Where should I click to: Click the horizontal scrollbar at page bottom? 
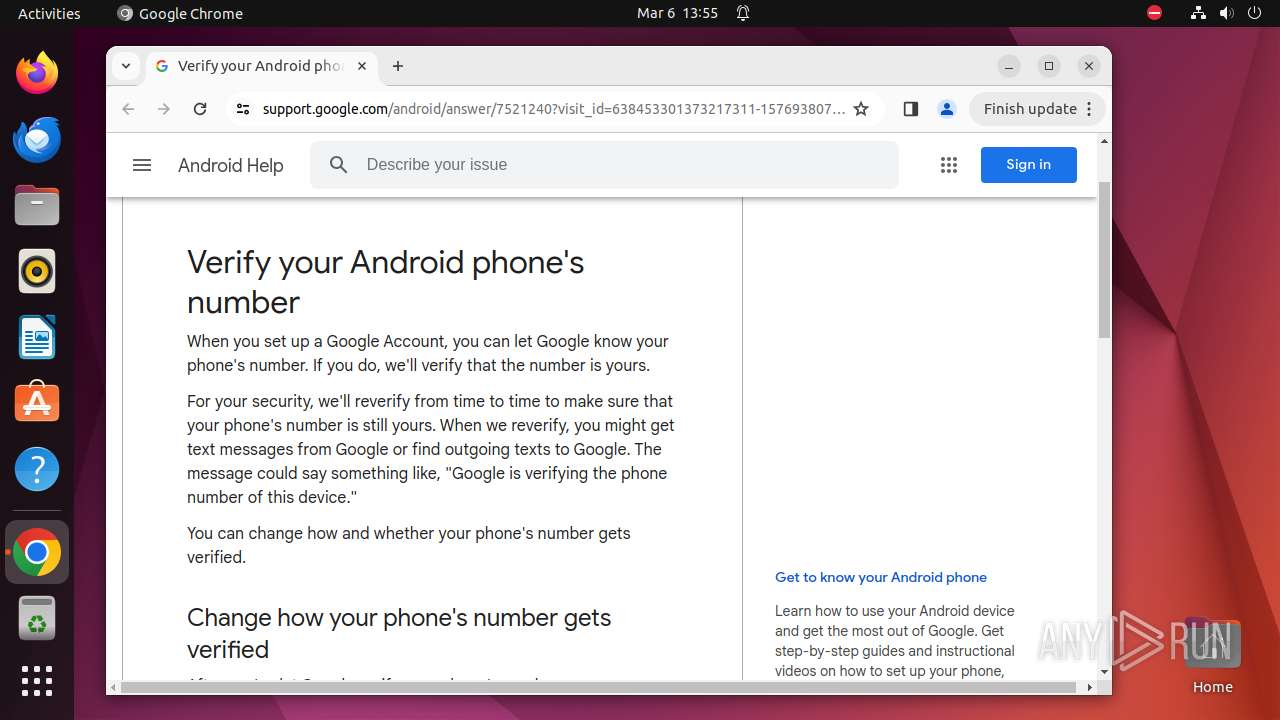[x=598, y=687]
